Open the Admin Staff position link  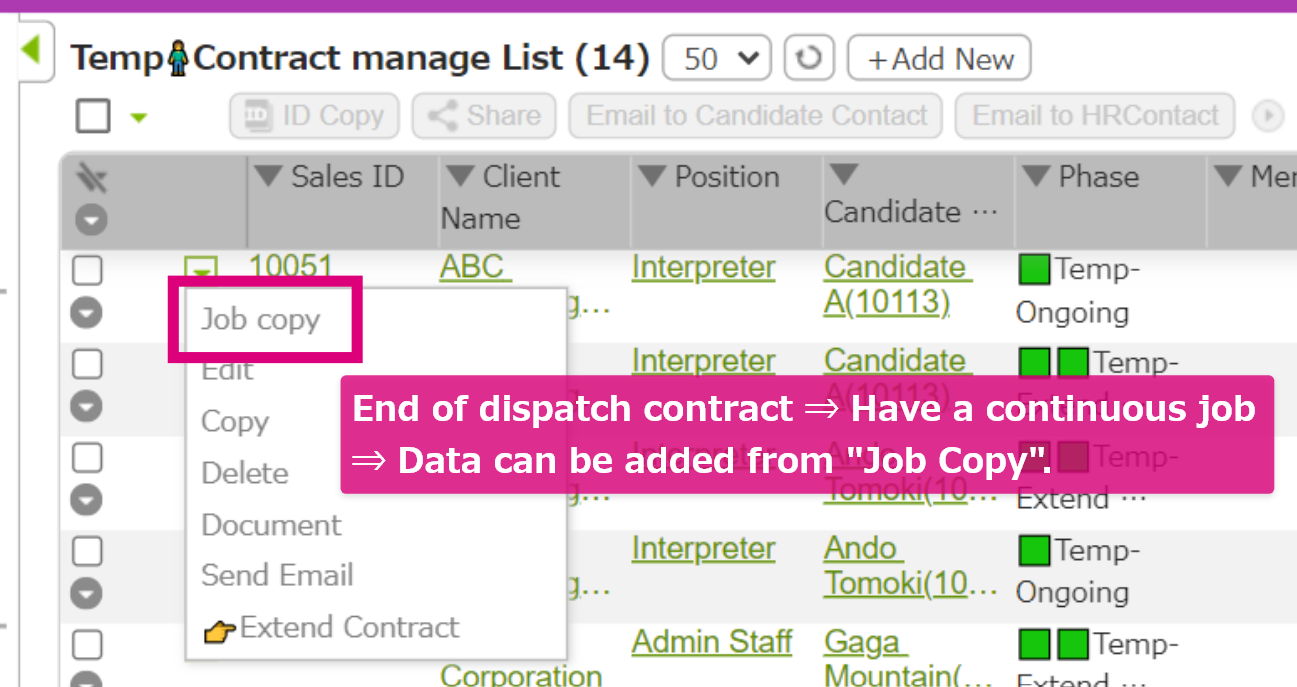[712, 642]
